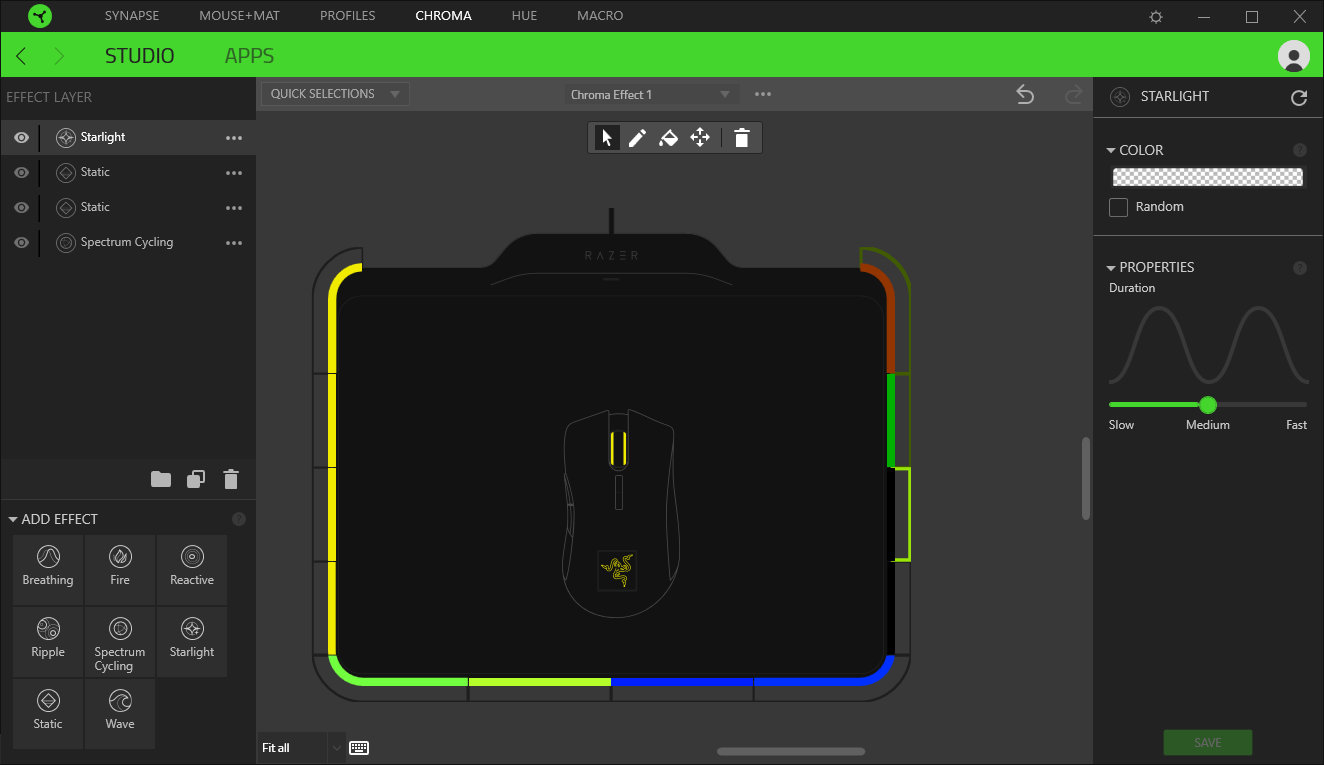The width and height of the screenshot is (1324, 765).
Task: Open the Macro tab
Action: [600, 16]
